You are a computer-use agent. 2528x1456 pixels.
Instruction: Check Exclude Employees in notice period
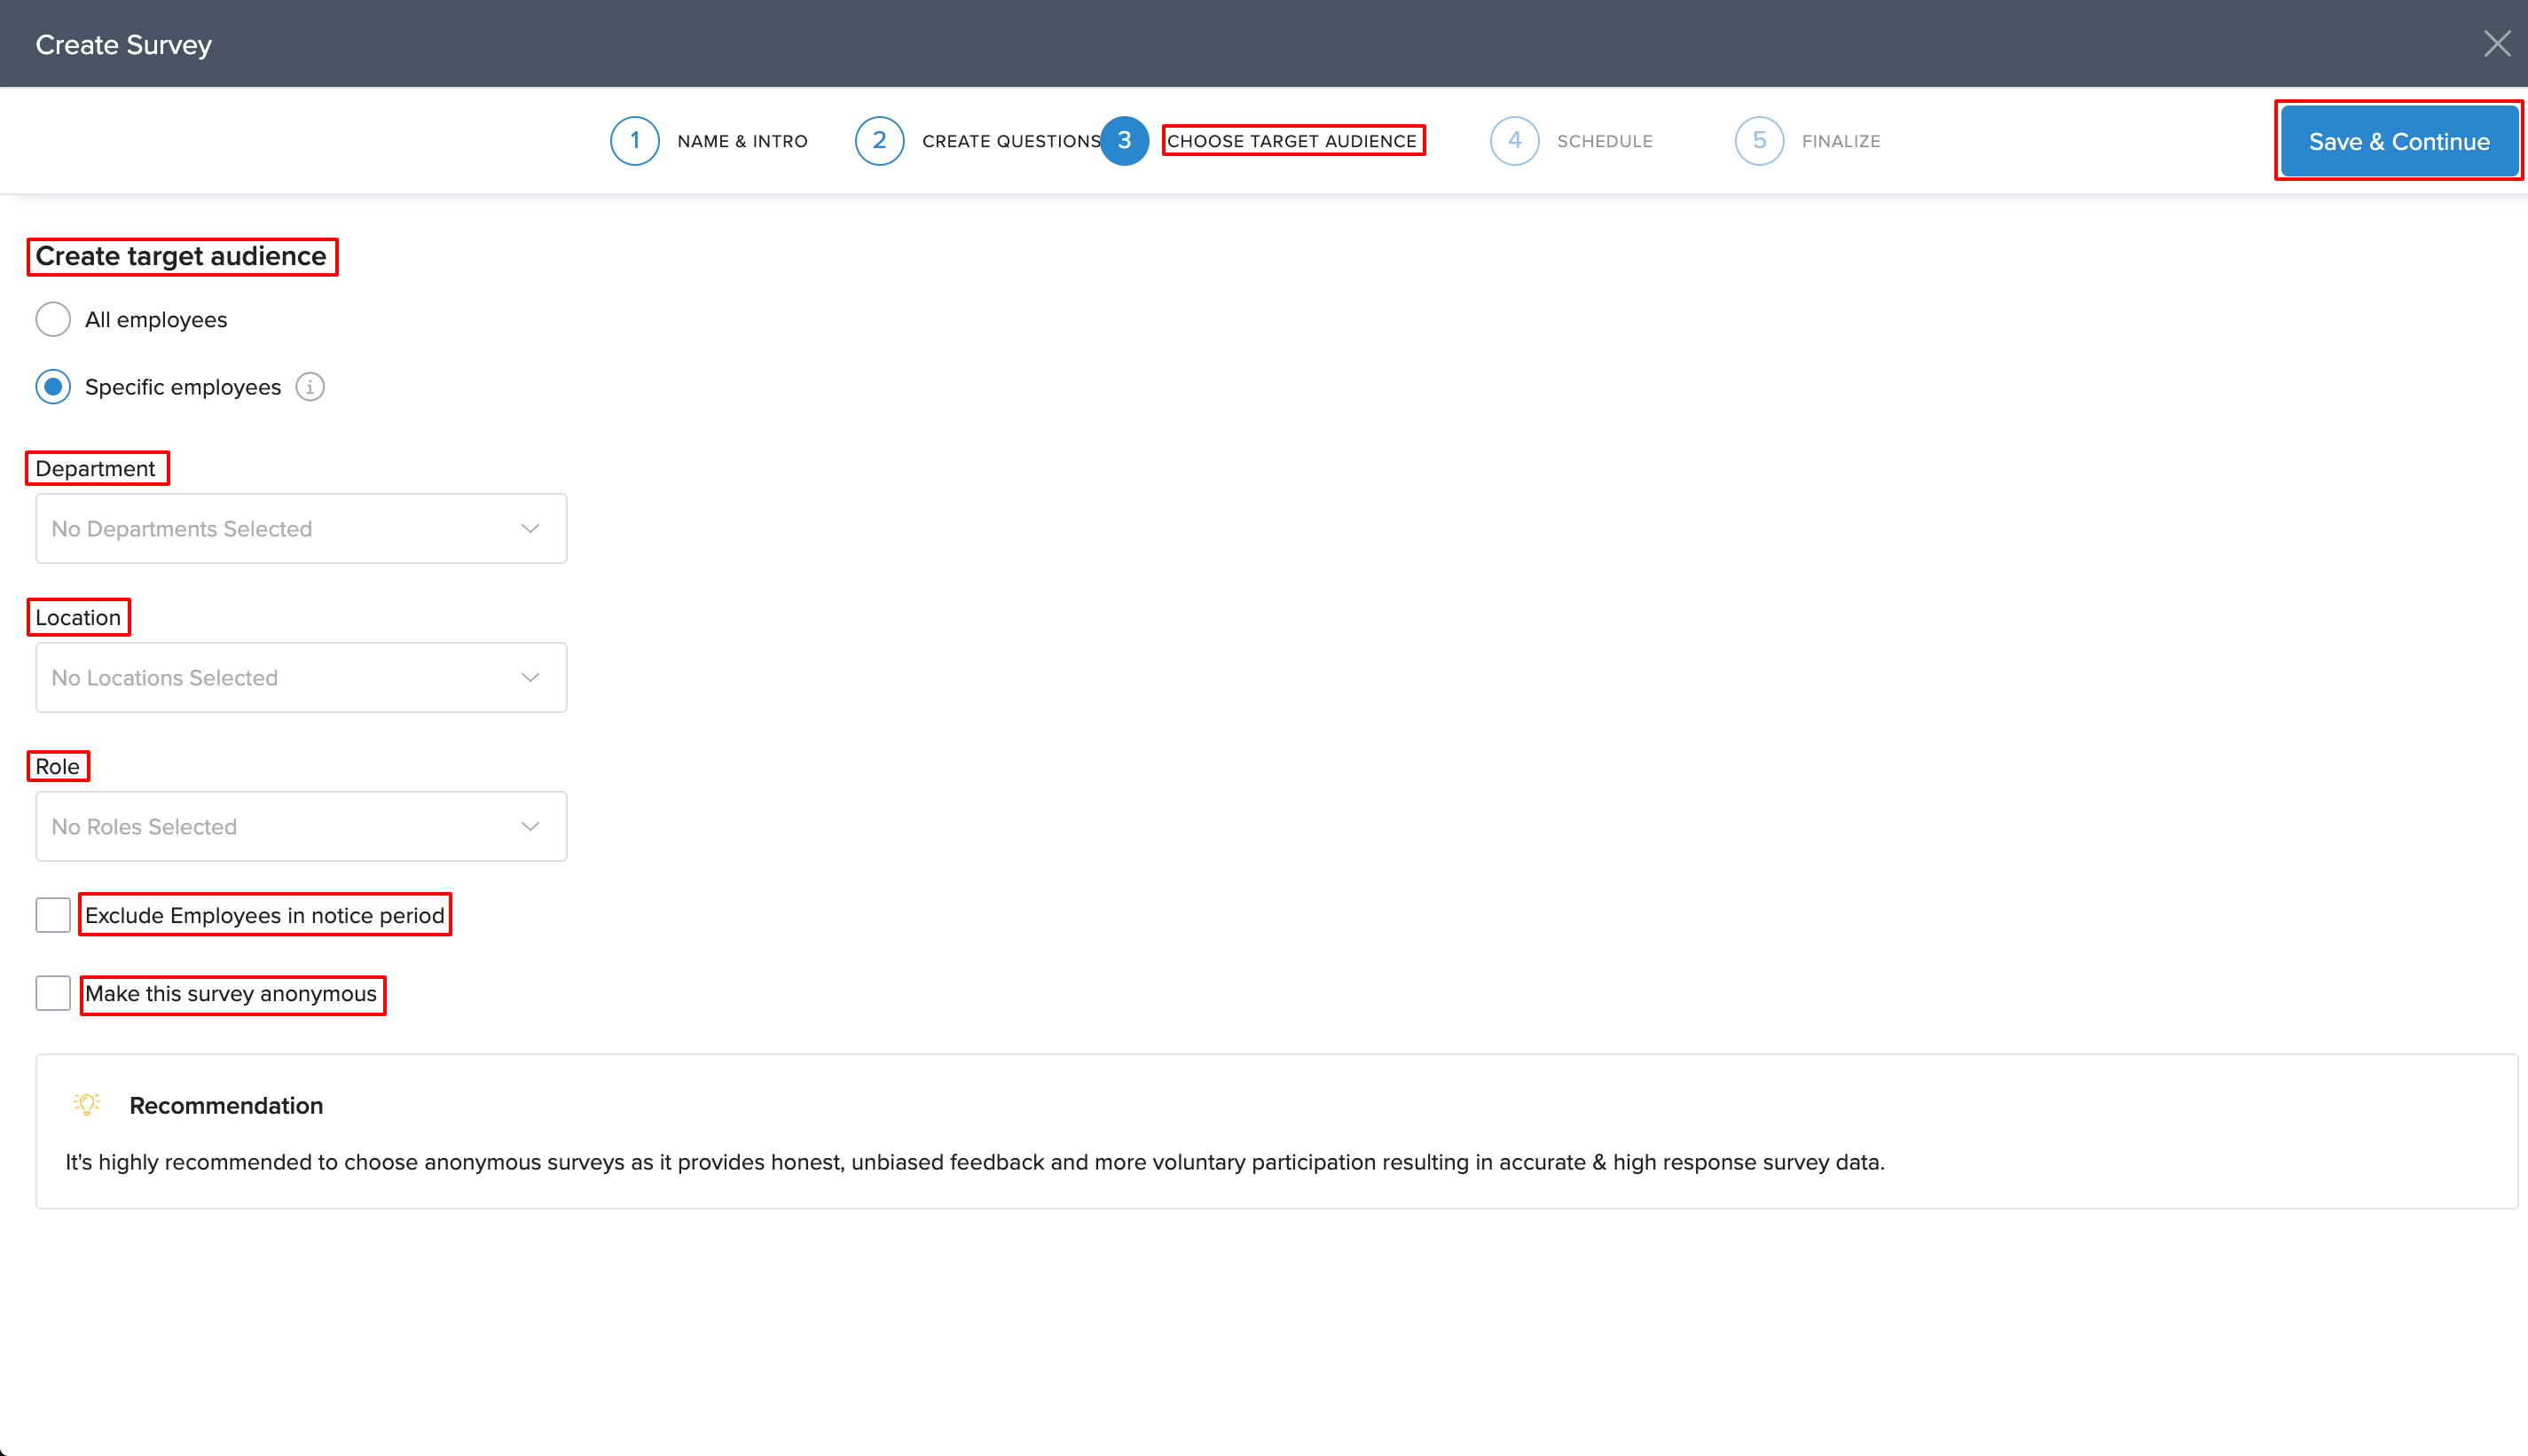pyautogui.click(x=53, y=915)
